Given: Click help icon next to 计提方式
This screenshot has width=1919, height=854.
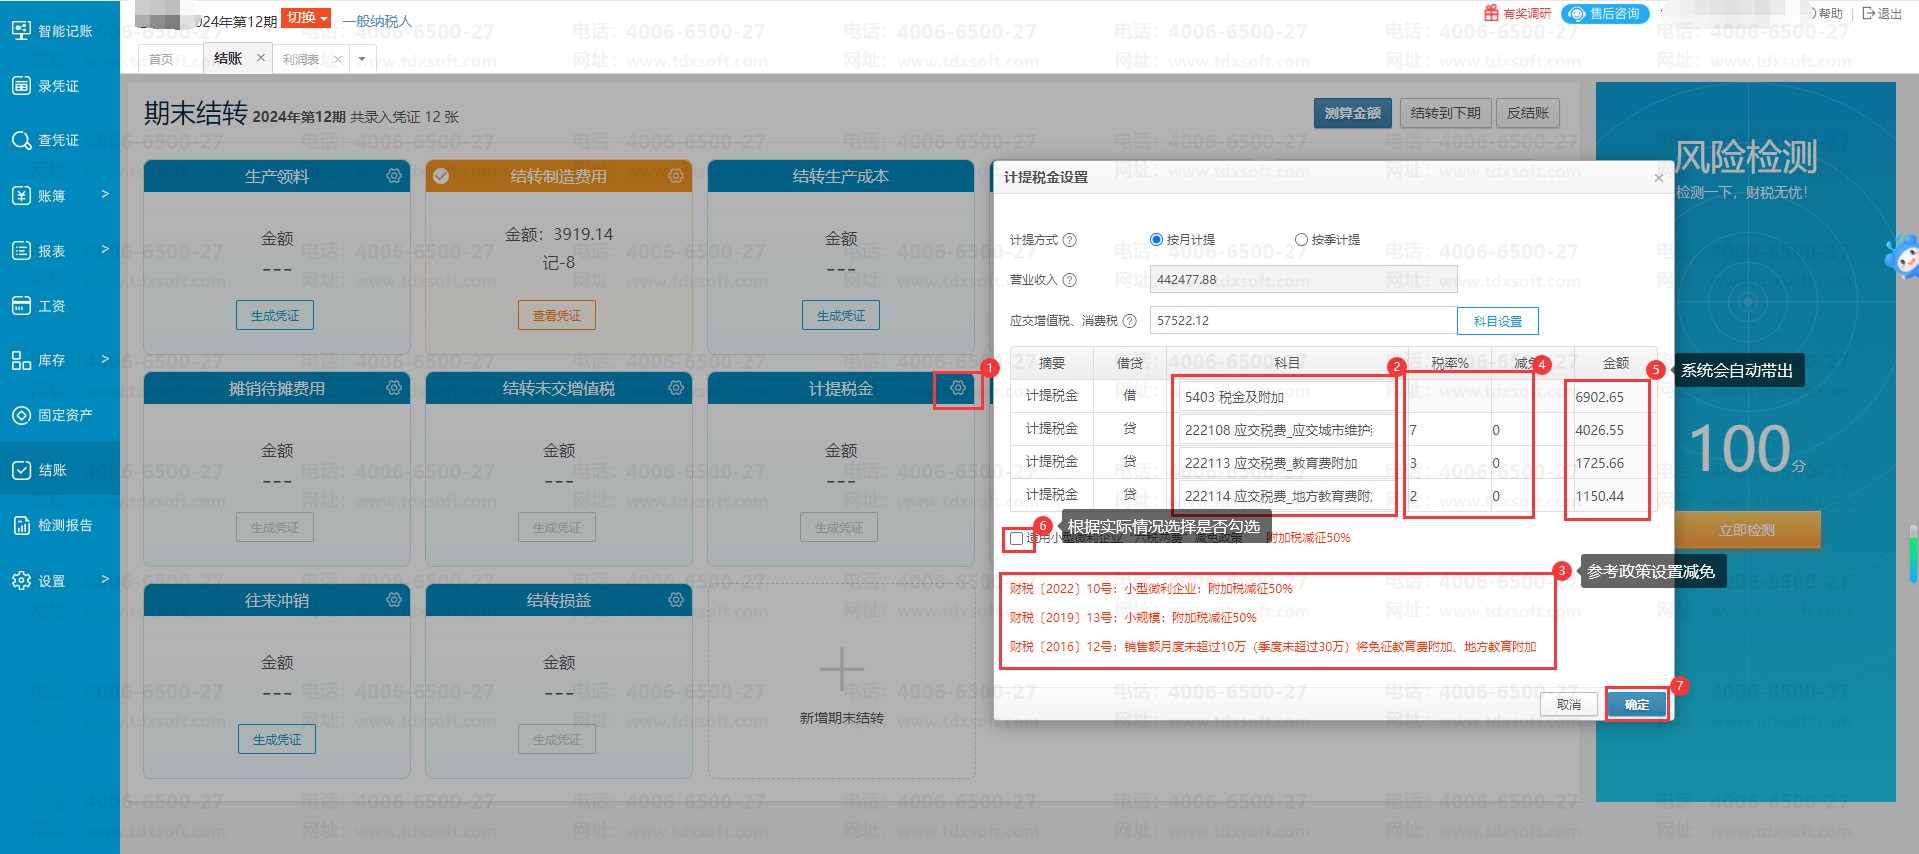Looking at the screenshot, I should tap(1070, 240).
